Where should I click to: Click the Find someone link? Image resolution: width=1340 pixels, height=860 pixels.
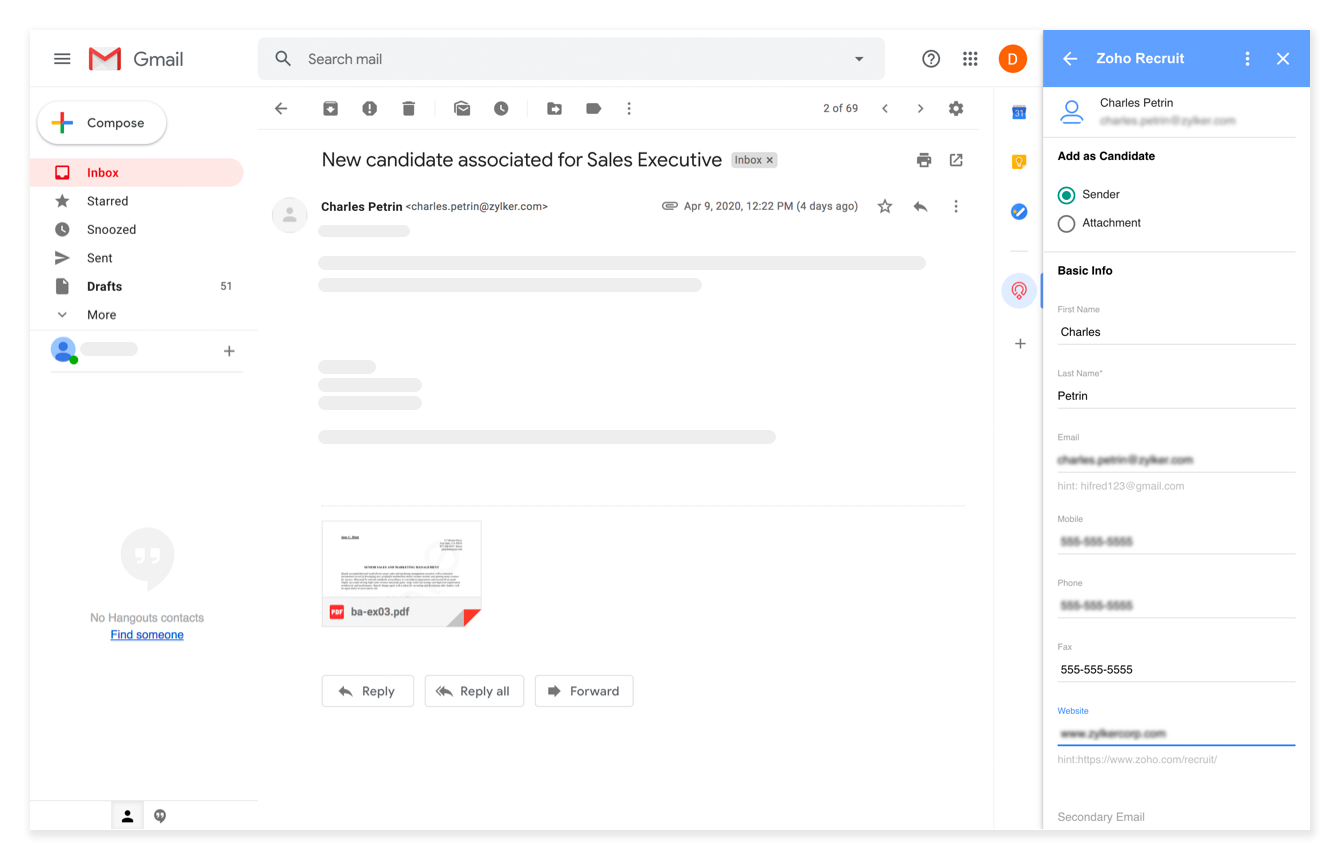coord(147,635)
